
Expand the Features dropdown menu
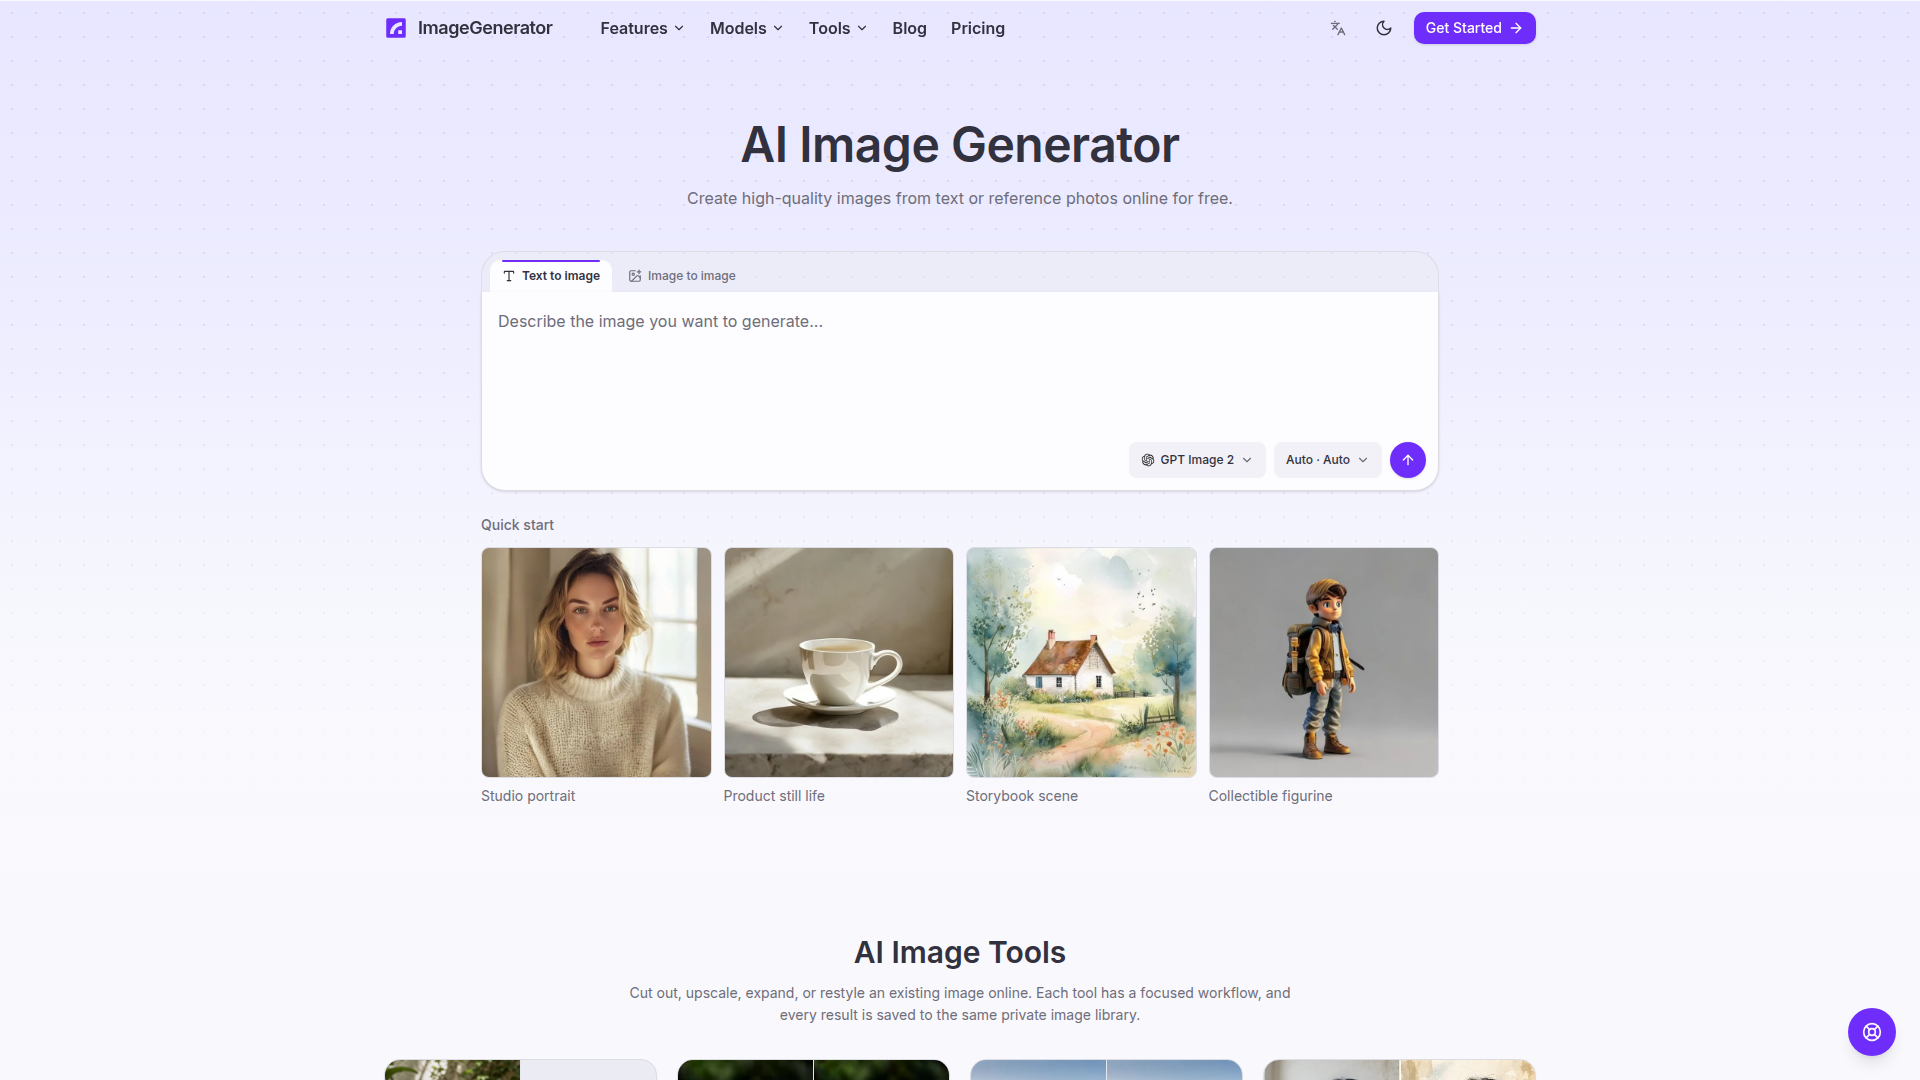point(642,28)
